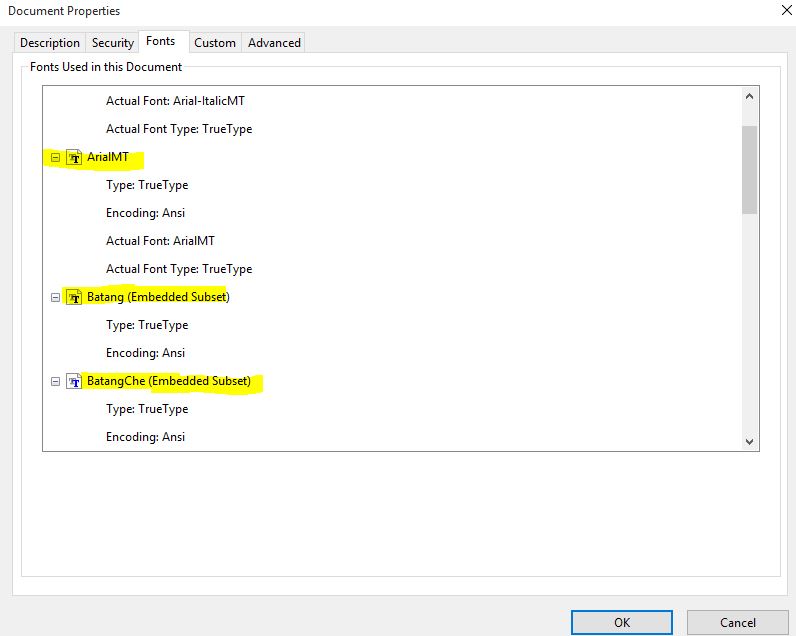Viewport: 796px width, 636px height.
Task: Click the BatangChe font type icon
Action: tap(74, 381)
